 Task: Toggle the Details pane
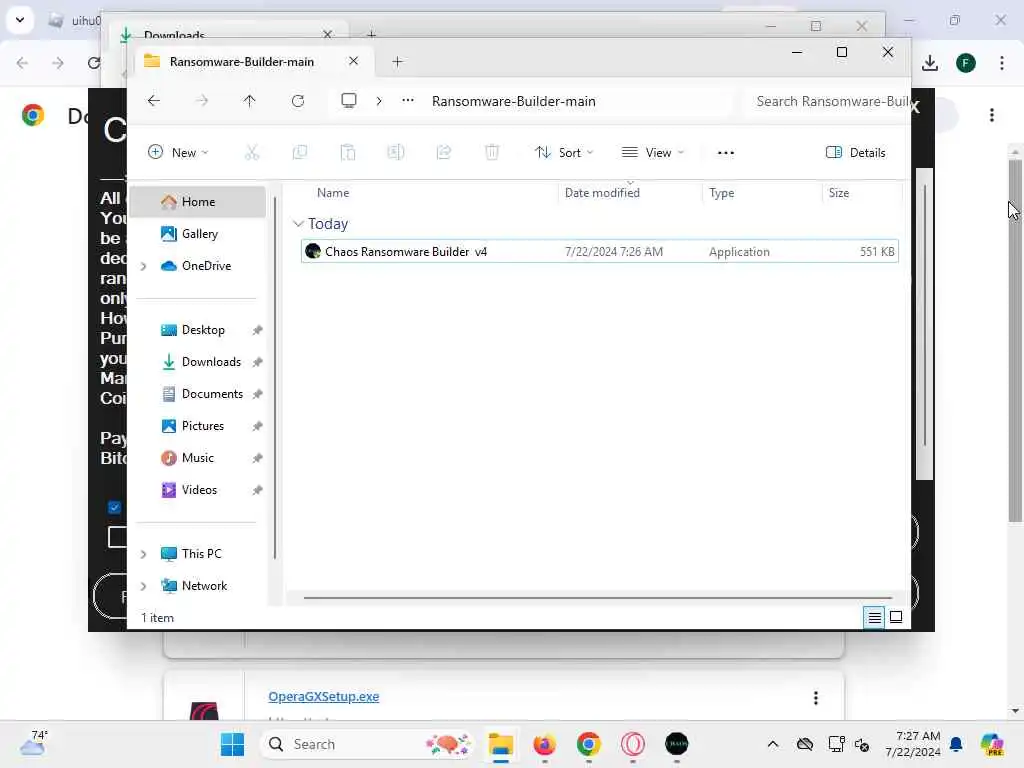tap(856, 152)
